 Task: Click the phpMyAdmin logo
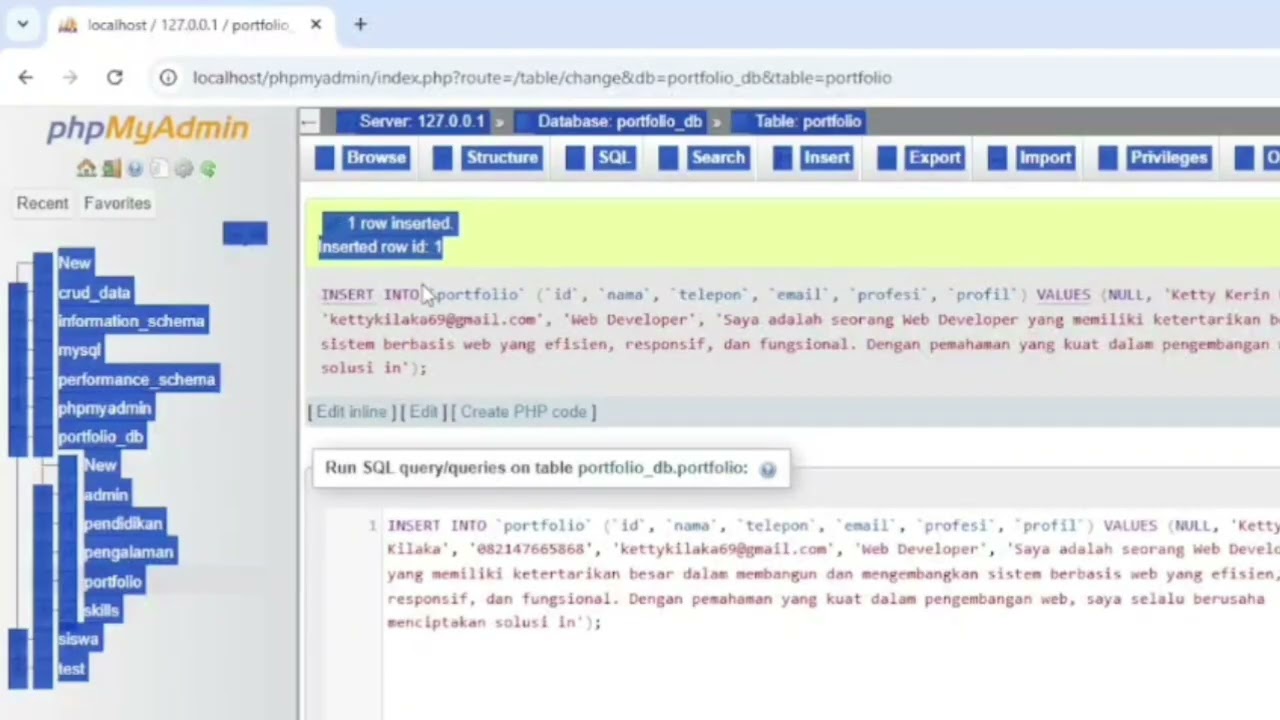pos(148,128)
